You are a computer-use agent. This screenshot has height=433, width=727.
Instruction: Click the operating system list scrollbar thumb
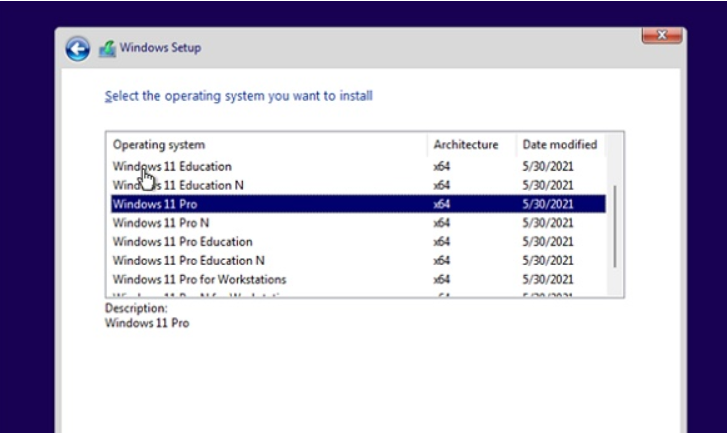[615, 226]
